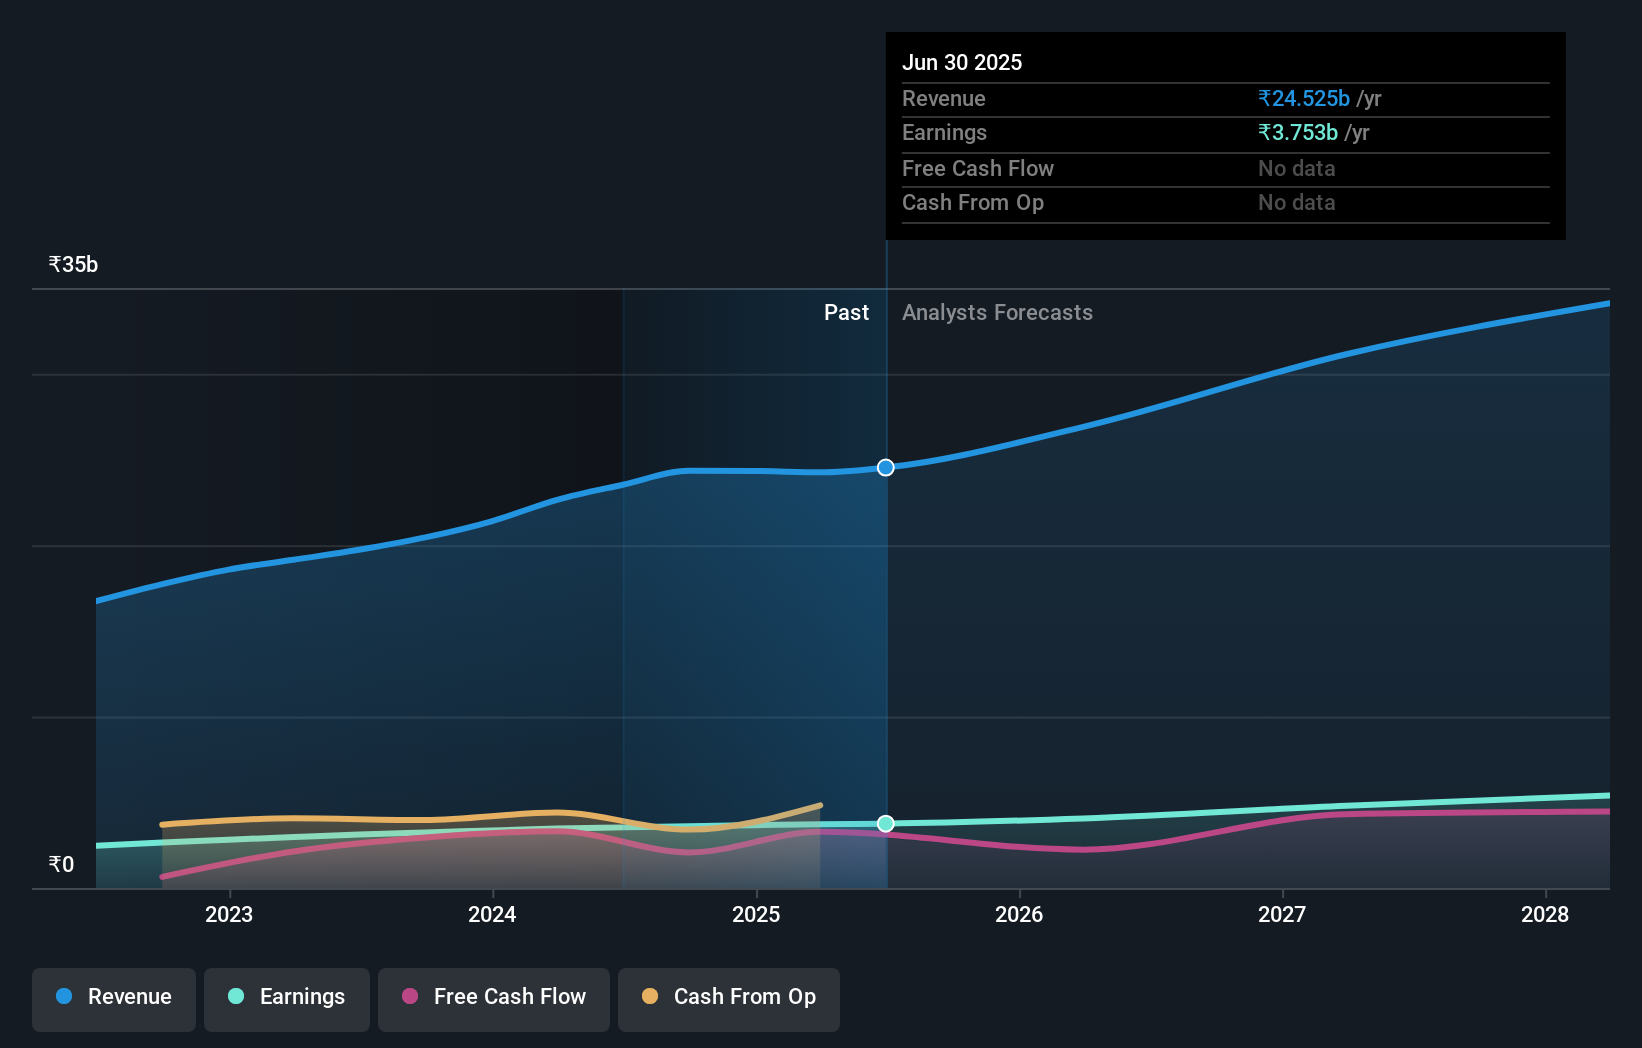
Task: Click the Cash From Op legend color dot
Action: click(x=650, y=996)
